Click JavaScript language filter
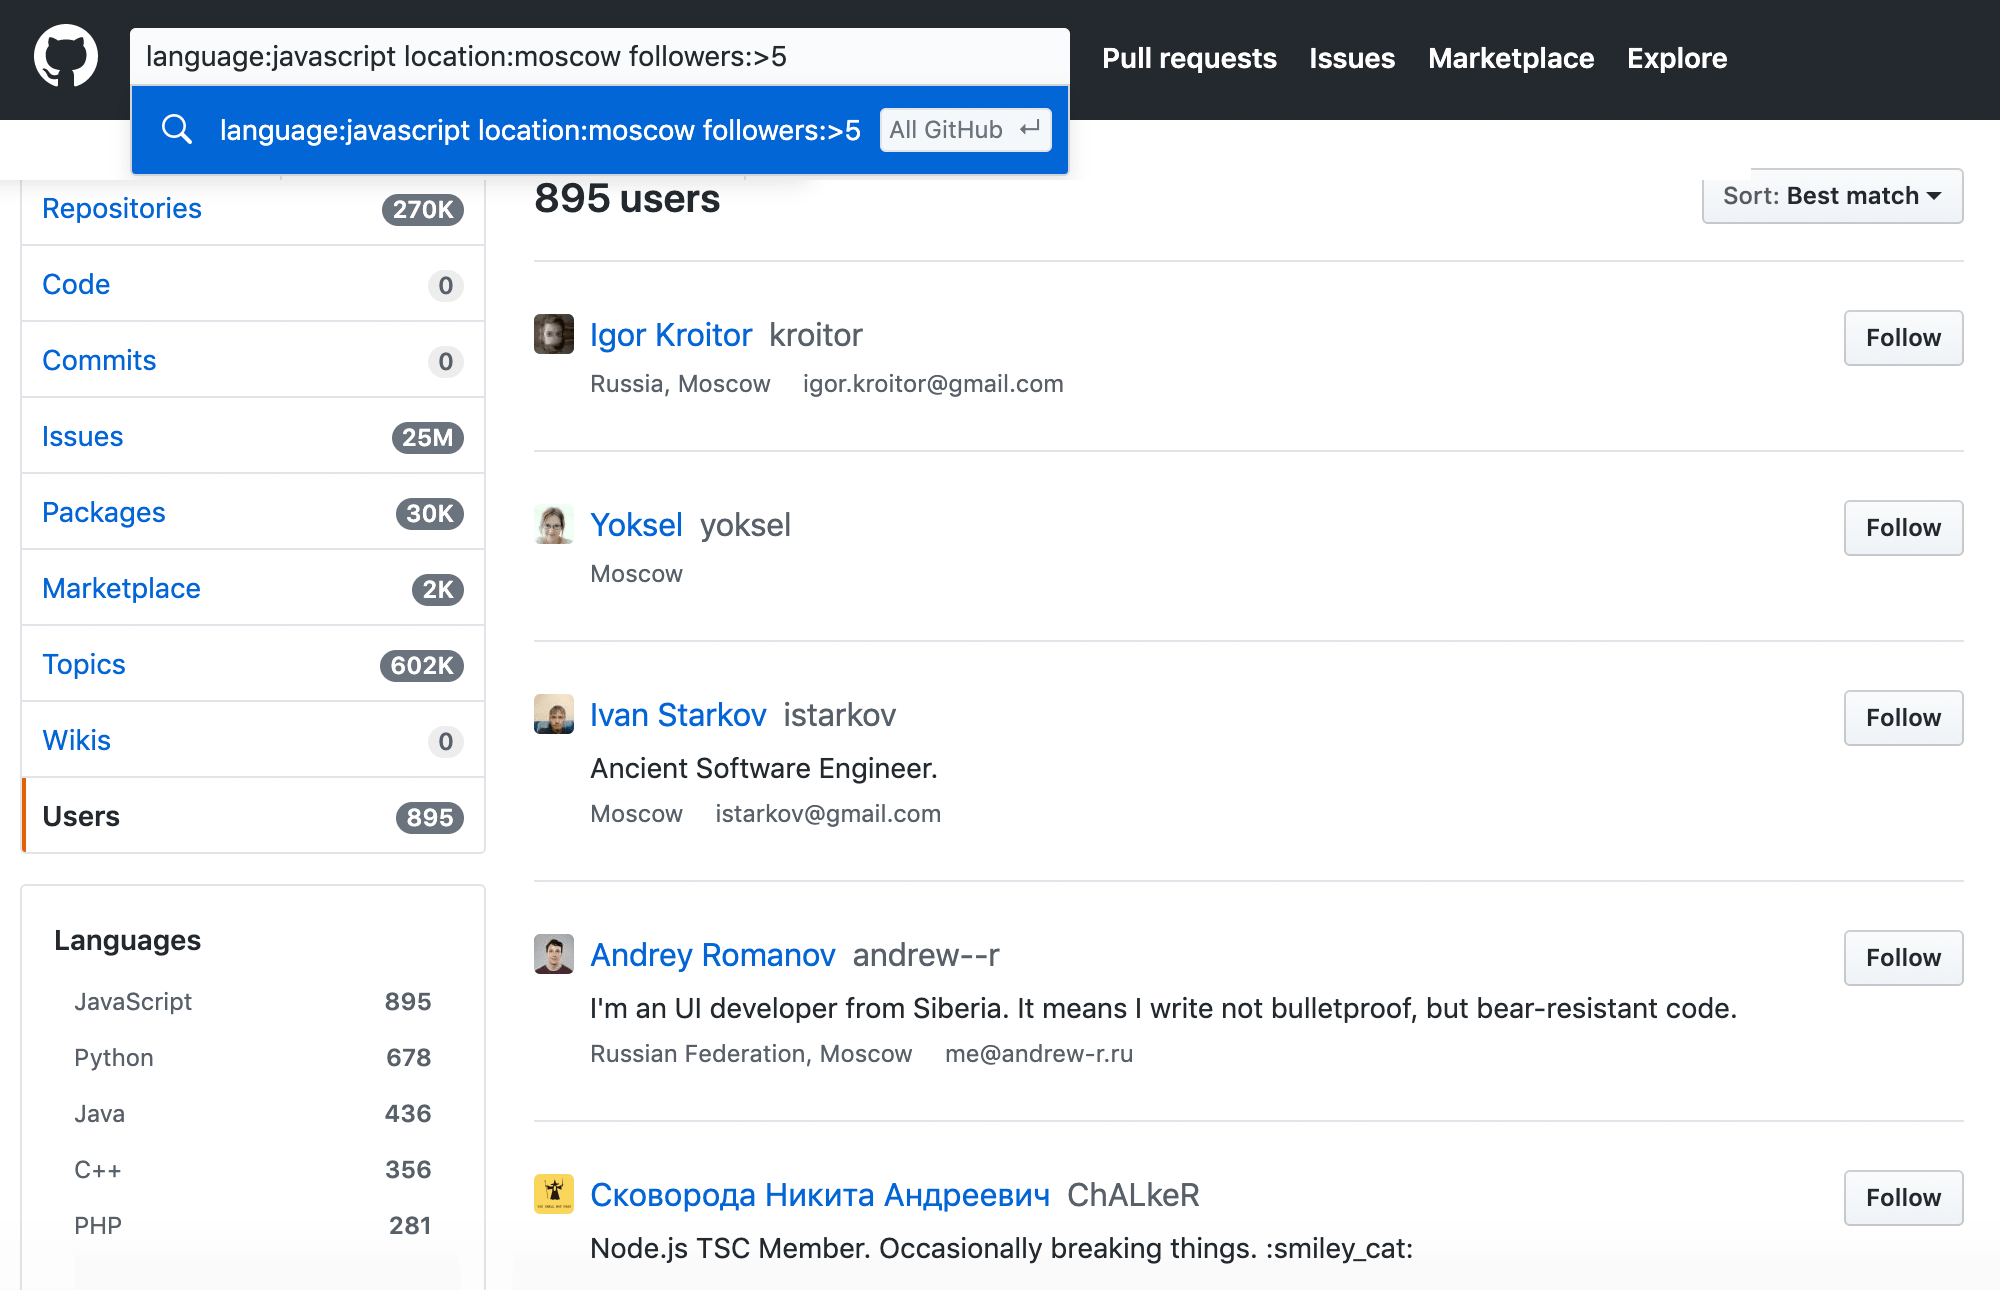2000x1290 pixels. (x=134, y=1000)
